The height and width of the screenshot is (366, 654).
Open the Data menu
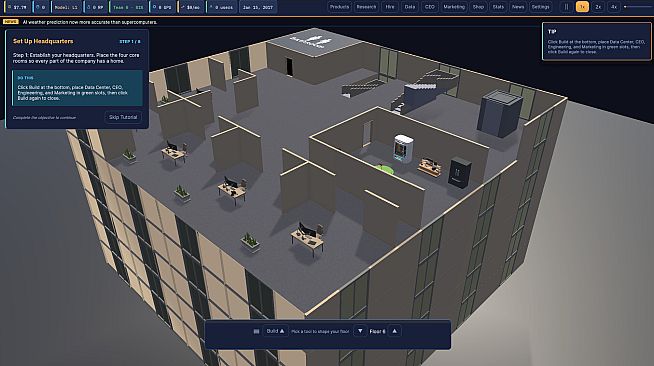(x=410, y=7)
